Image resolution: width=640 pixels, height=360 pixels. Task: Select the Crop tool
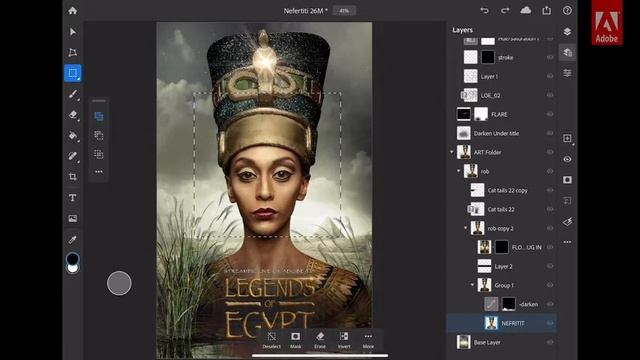click(x=73, y=177)
